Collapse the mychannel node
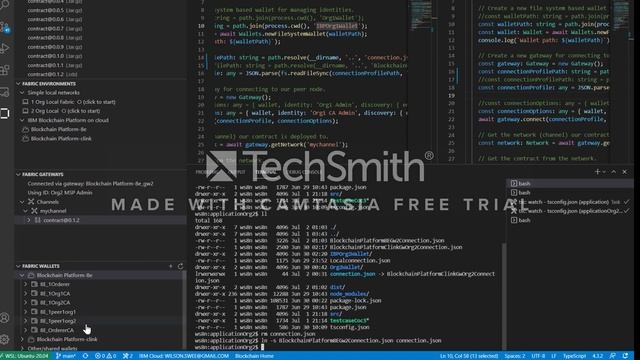This screenshot has height=360, width=640. pyautogui.click(x=25, y=211)
